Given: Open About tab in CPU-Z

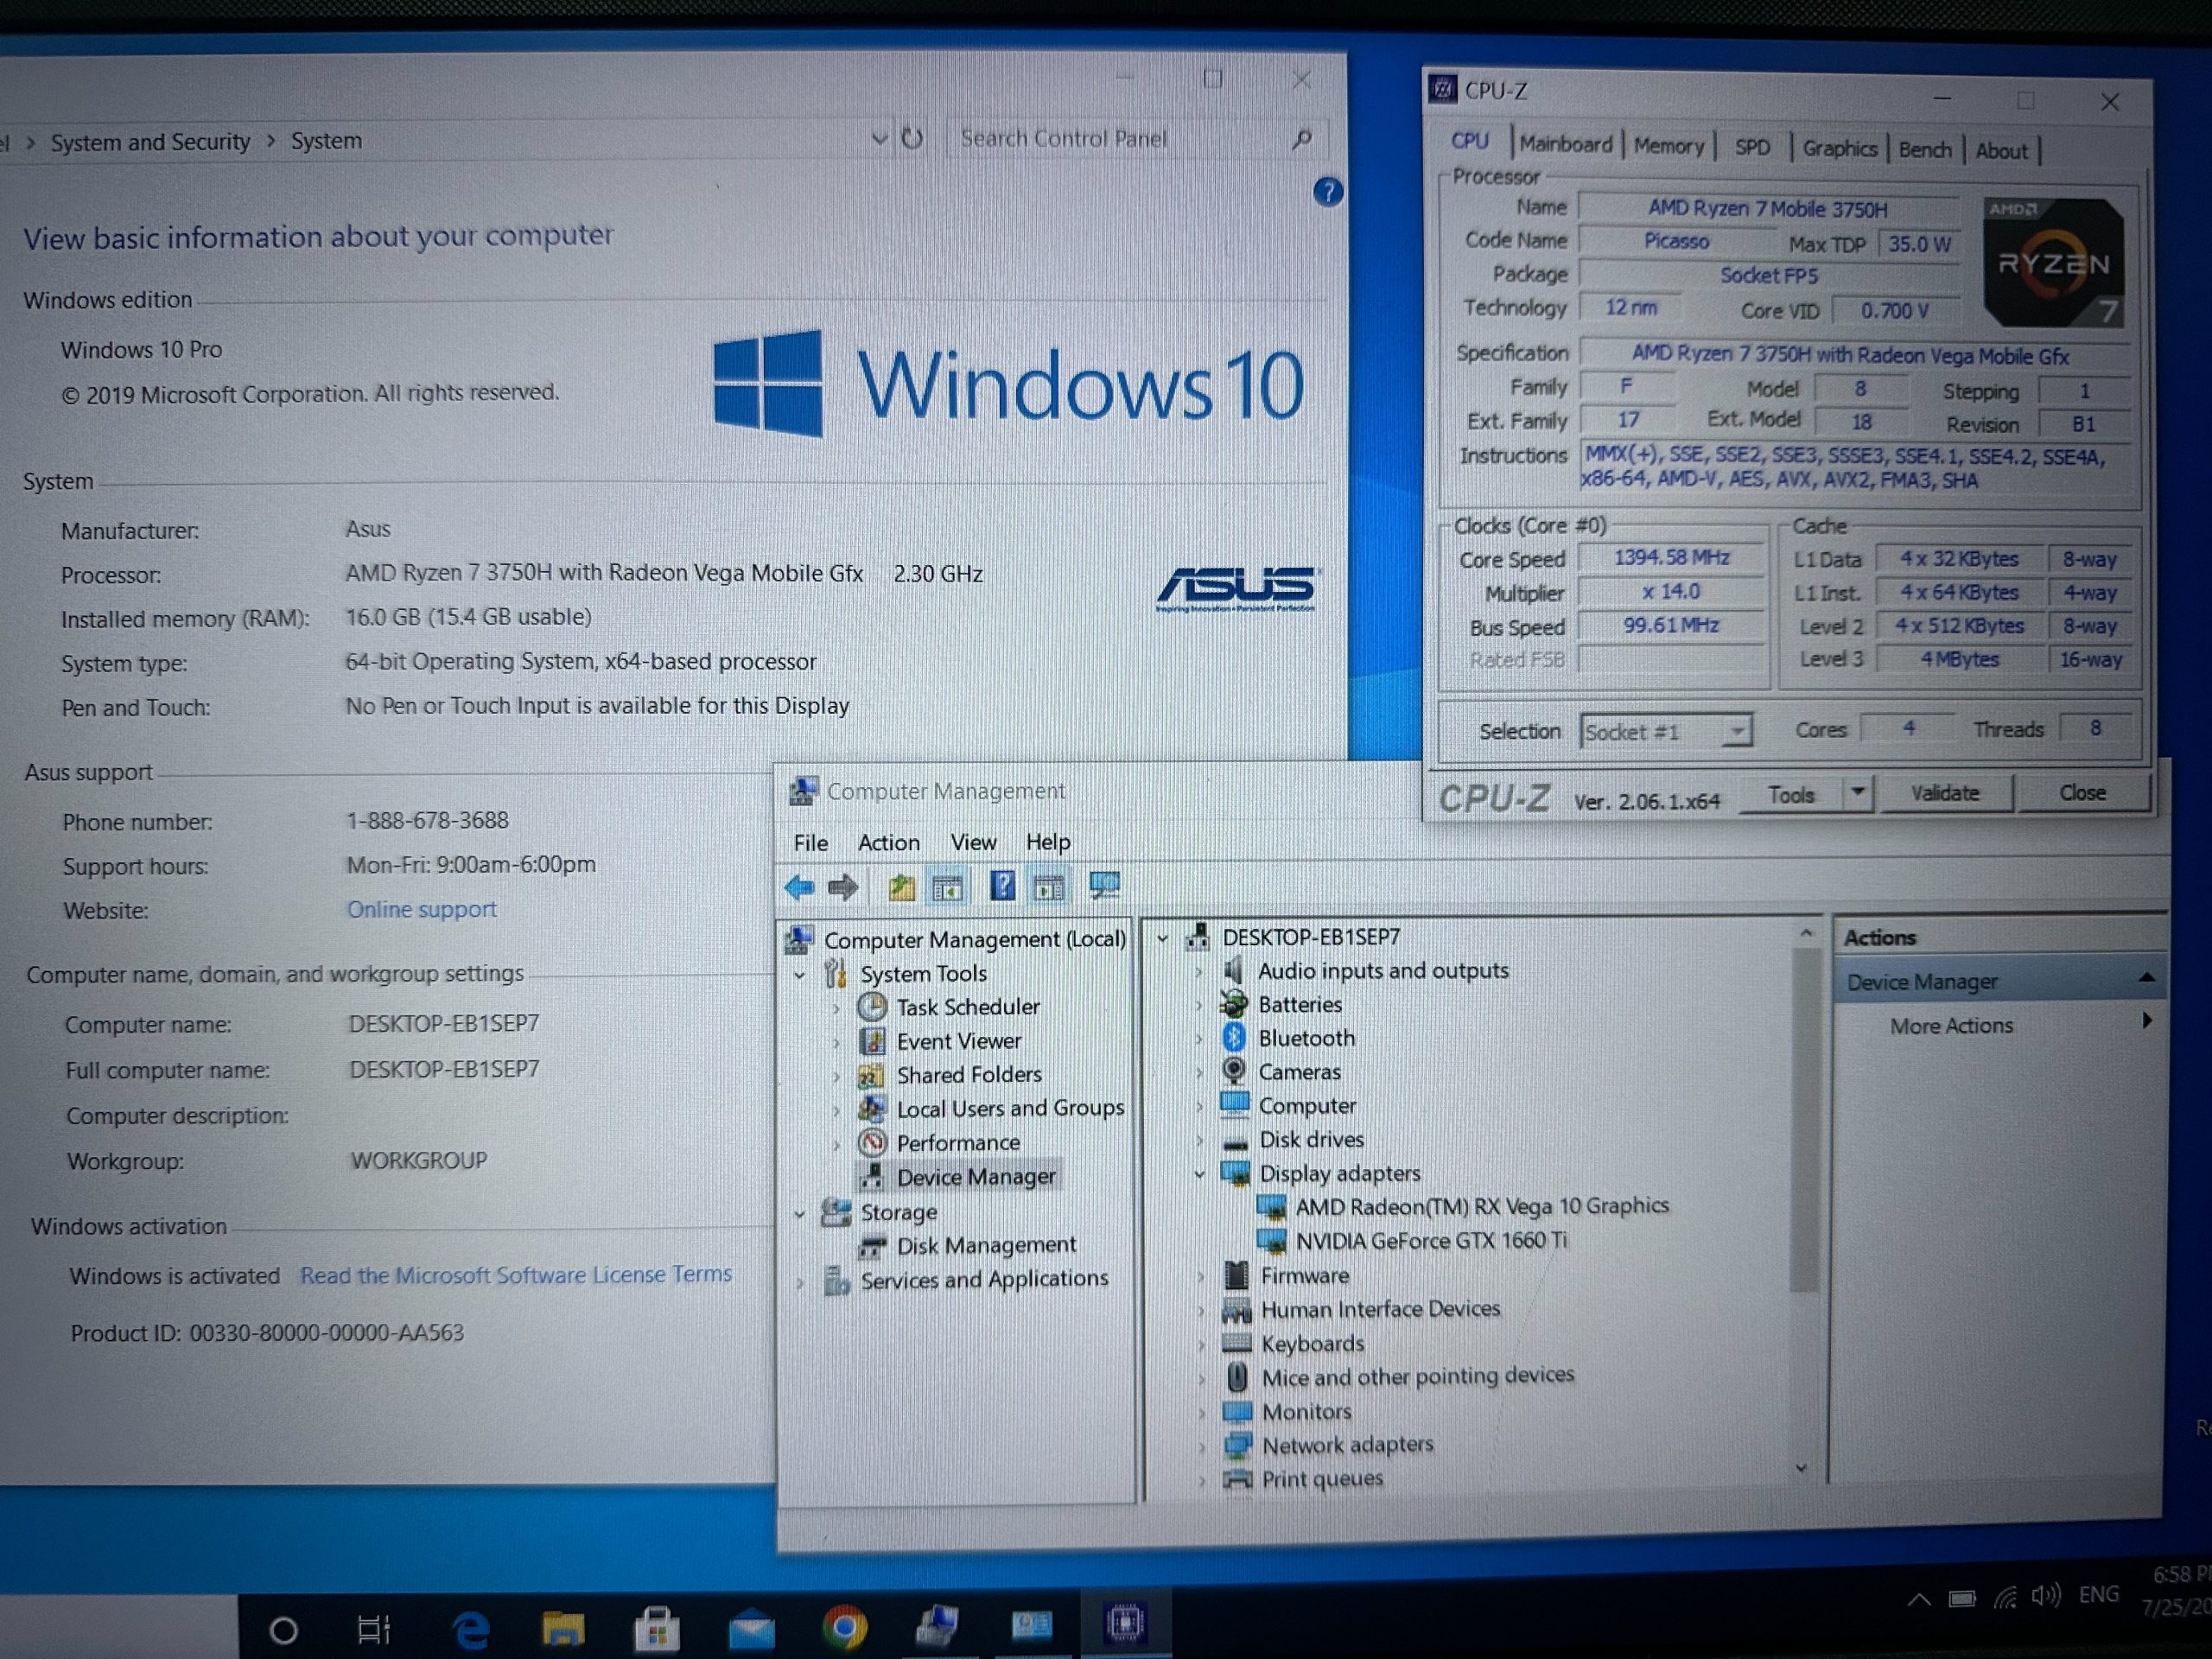Looking at the screenshot, I should point(2001,151).
